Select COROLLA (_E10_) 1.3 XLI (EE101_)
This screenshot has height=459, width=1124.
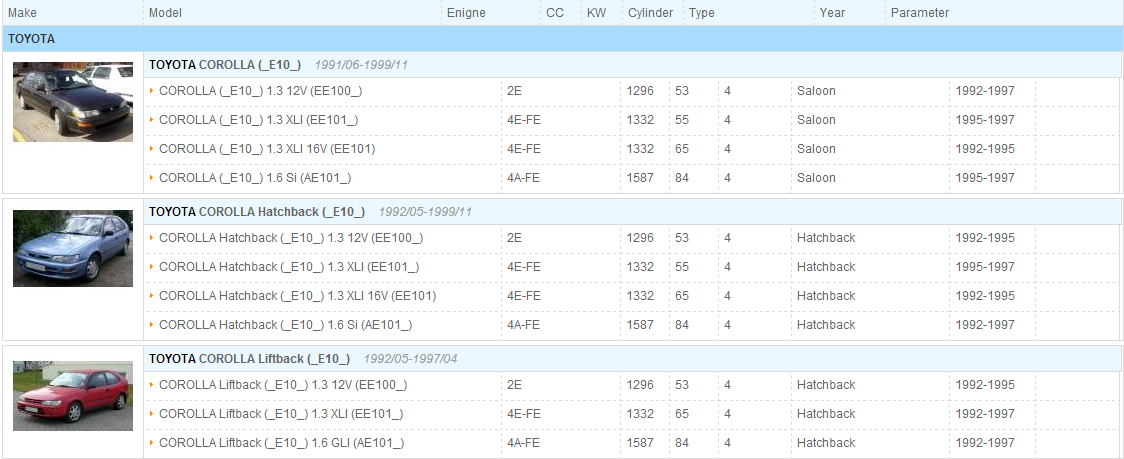258,120
